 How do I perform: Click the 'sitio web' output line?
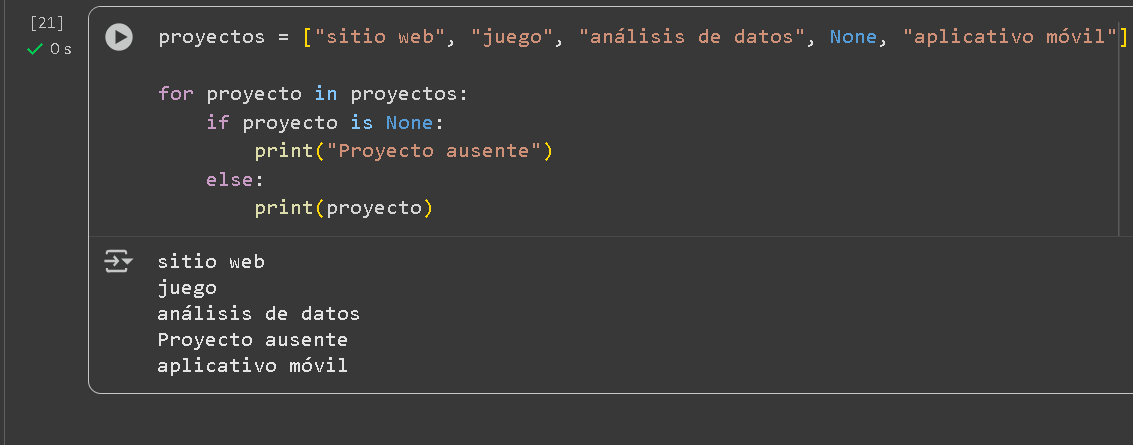[x=211, y=262]
